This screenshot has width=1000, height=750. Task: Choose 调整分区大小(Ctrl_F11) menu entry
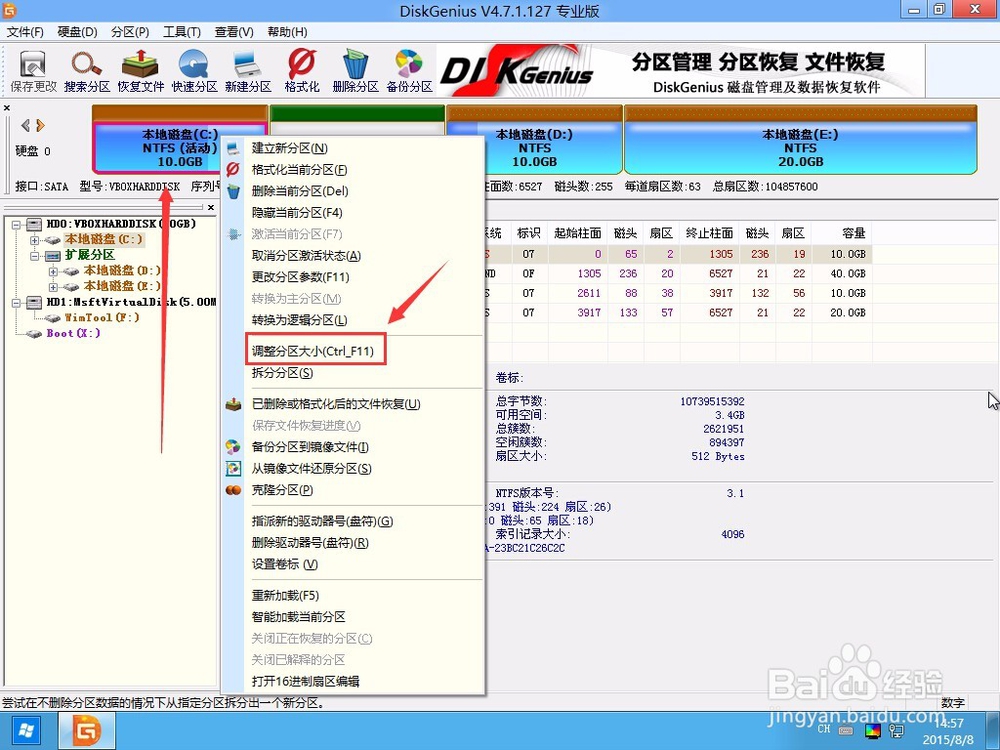click(x=312, y=351)
